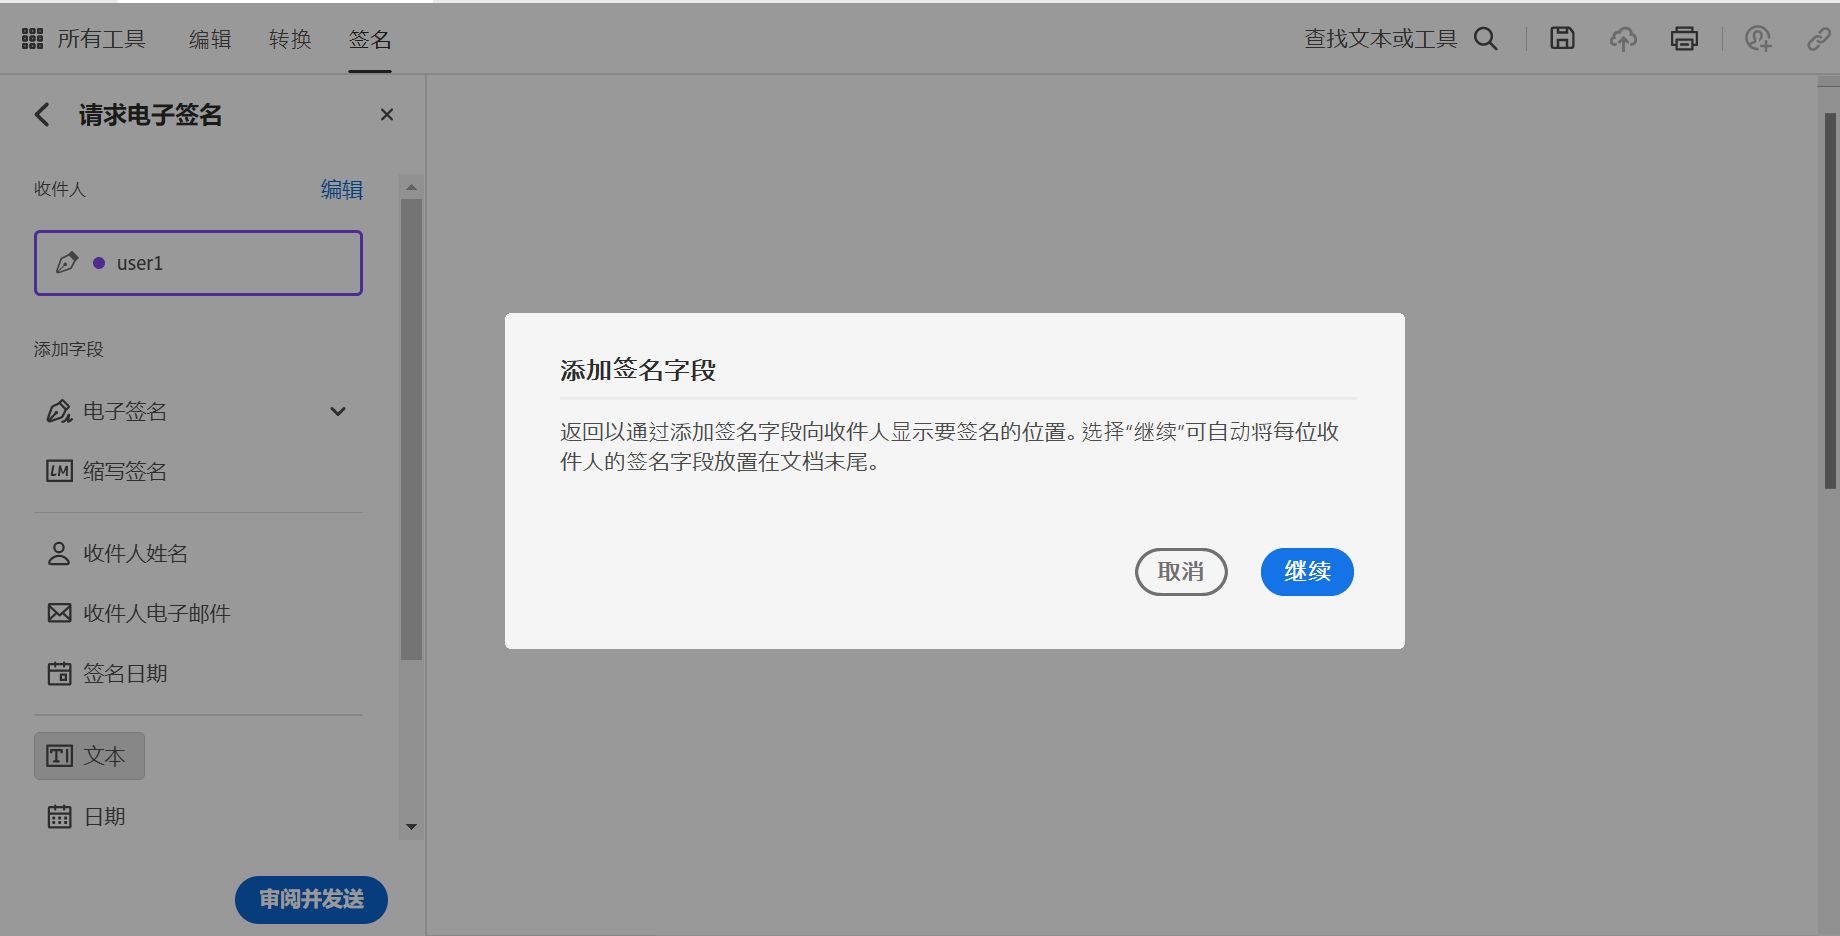点击云端上传图标
The image size is (1840, 936).
[x=1623, y=38]
